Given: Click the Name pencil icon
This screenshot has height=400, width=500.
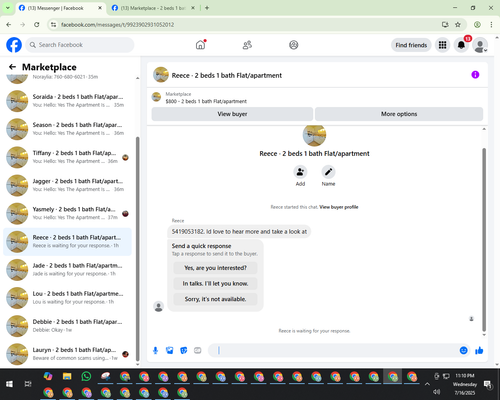Looking at the screenshot, I should coord(328,172).
